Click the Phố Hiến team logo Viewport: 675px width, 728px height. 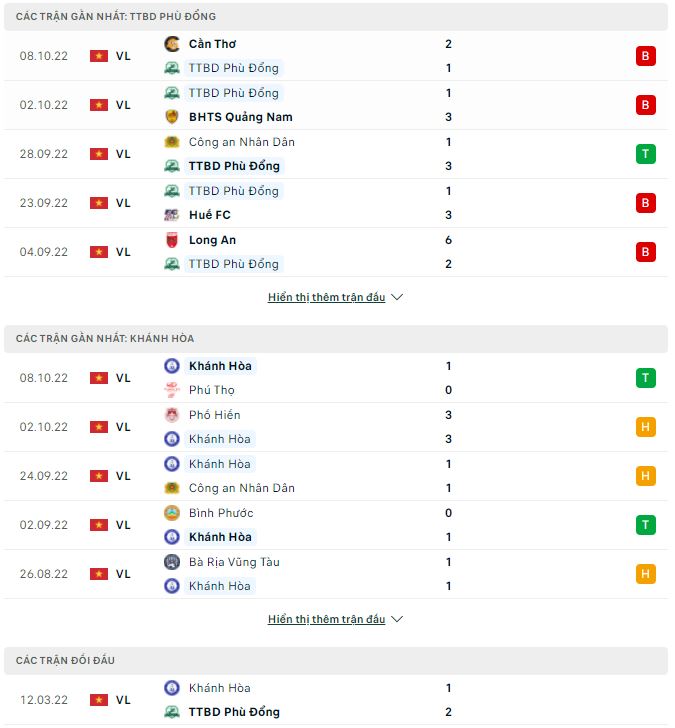172,415
